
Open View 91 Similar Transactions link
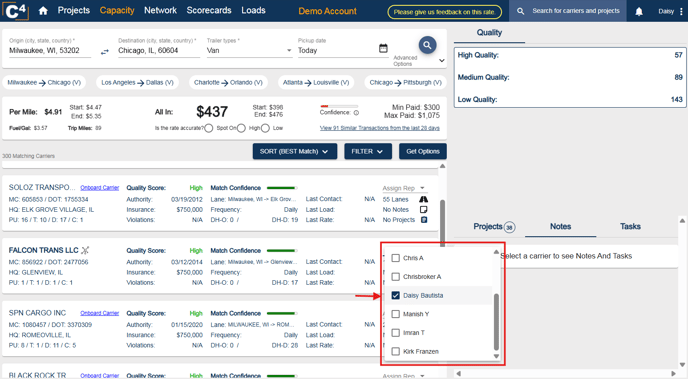(380, 128)
